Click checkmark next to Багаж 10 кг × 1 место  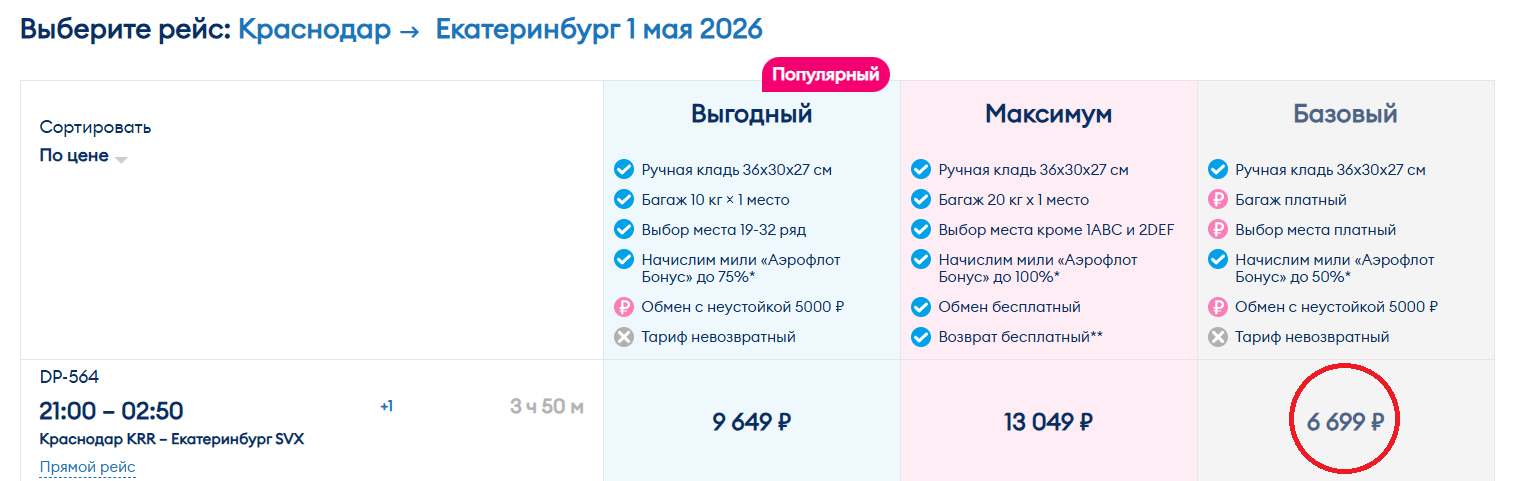pos(624,200)
